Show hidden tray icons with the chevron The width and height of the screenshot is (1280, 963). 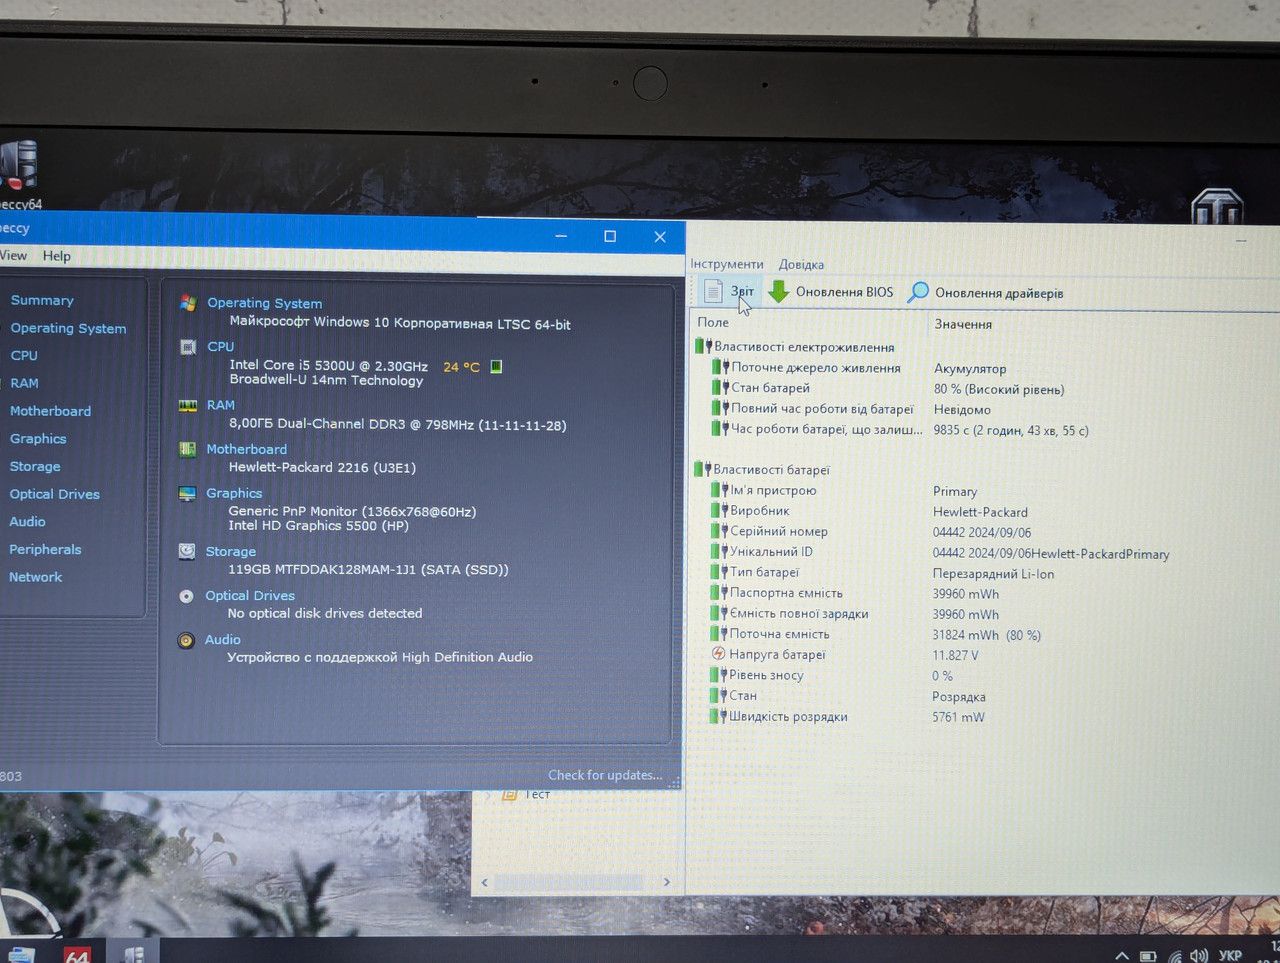pos(1122,957)
